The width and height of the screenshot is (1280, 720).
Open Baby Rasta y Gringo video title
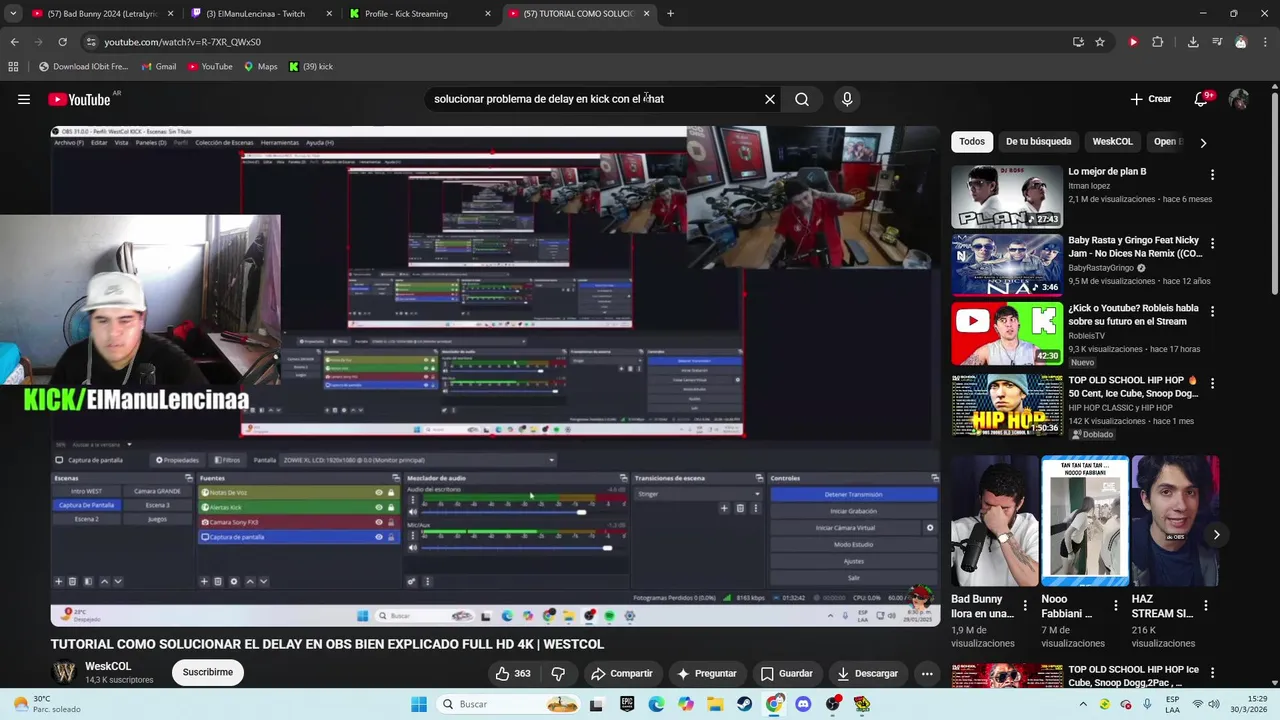coord(1135,247)
